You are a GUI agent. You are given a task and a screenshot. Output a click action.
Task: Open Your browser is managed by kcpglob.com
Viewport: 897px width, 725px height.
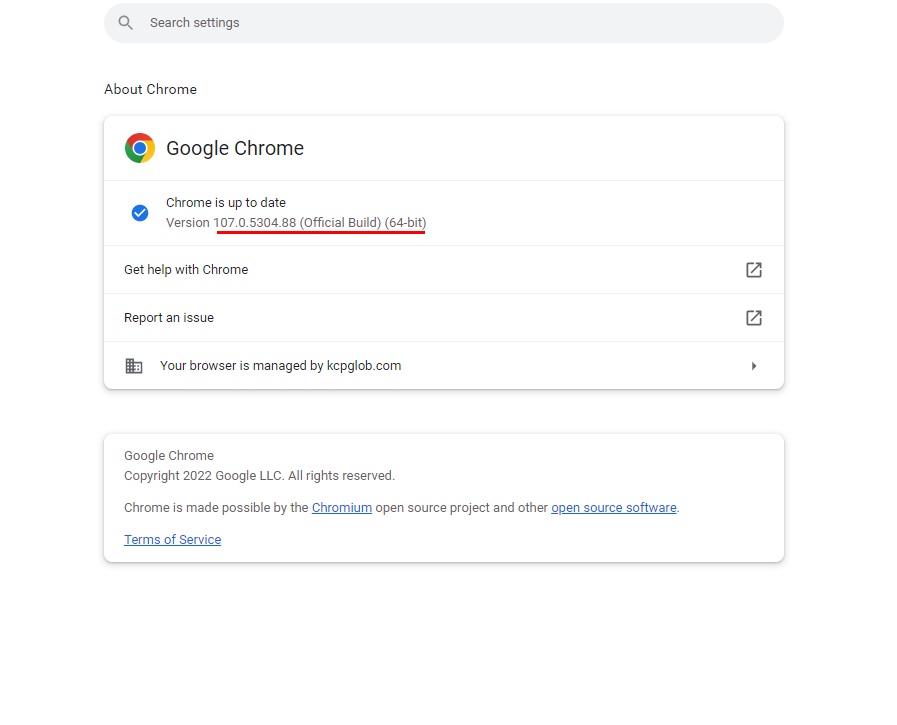[x=443, y=366]
